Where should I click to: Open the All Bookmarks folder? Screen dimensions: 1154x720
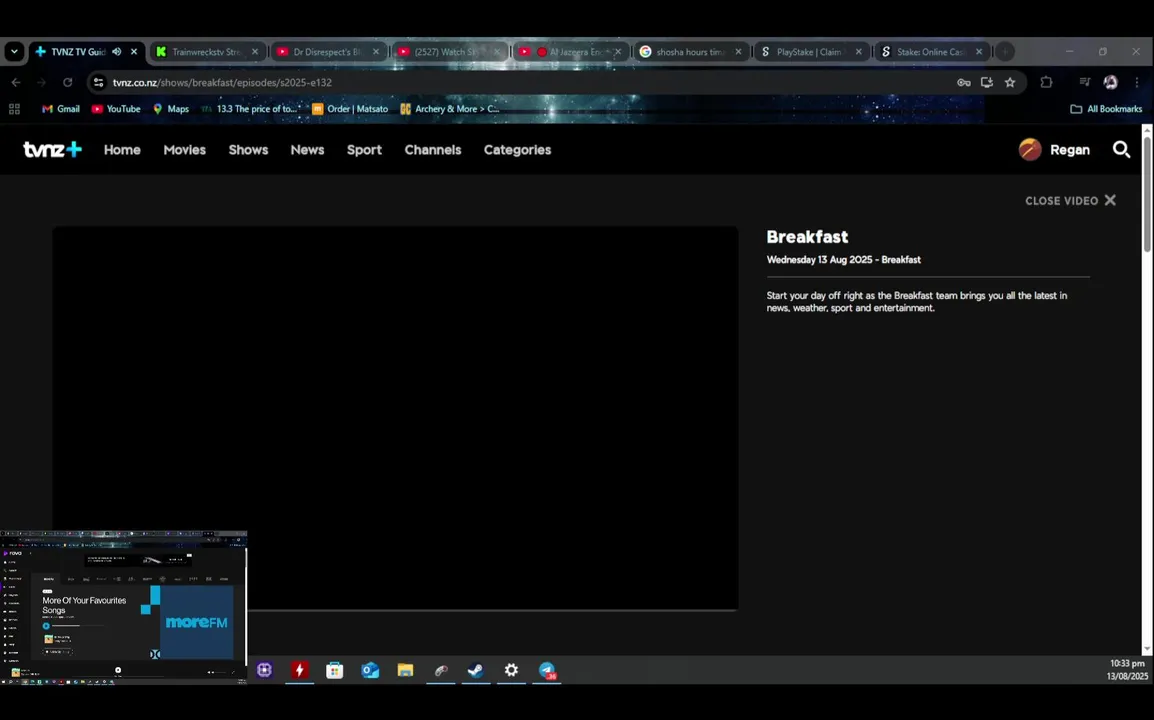point(1106,109)
